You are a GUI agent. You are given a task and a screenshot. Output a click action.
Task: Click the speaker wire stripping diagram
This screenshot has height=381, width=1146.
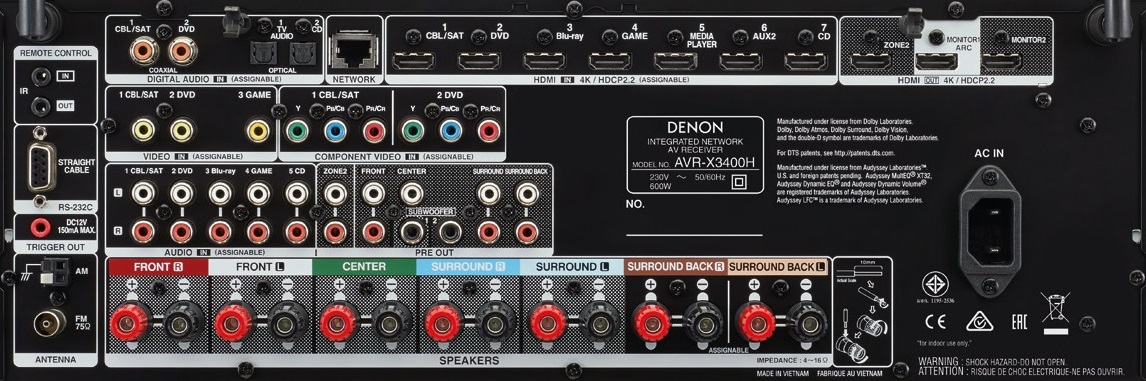click(863, 311)
